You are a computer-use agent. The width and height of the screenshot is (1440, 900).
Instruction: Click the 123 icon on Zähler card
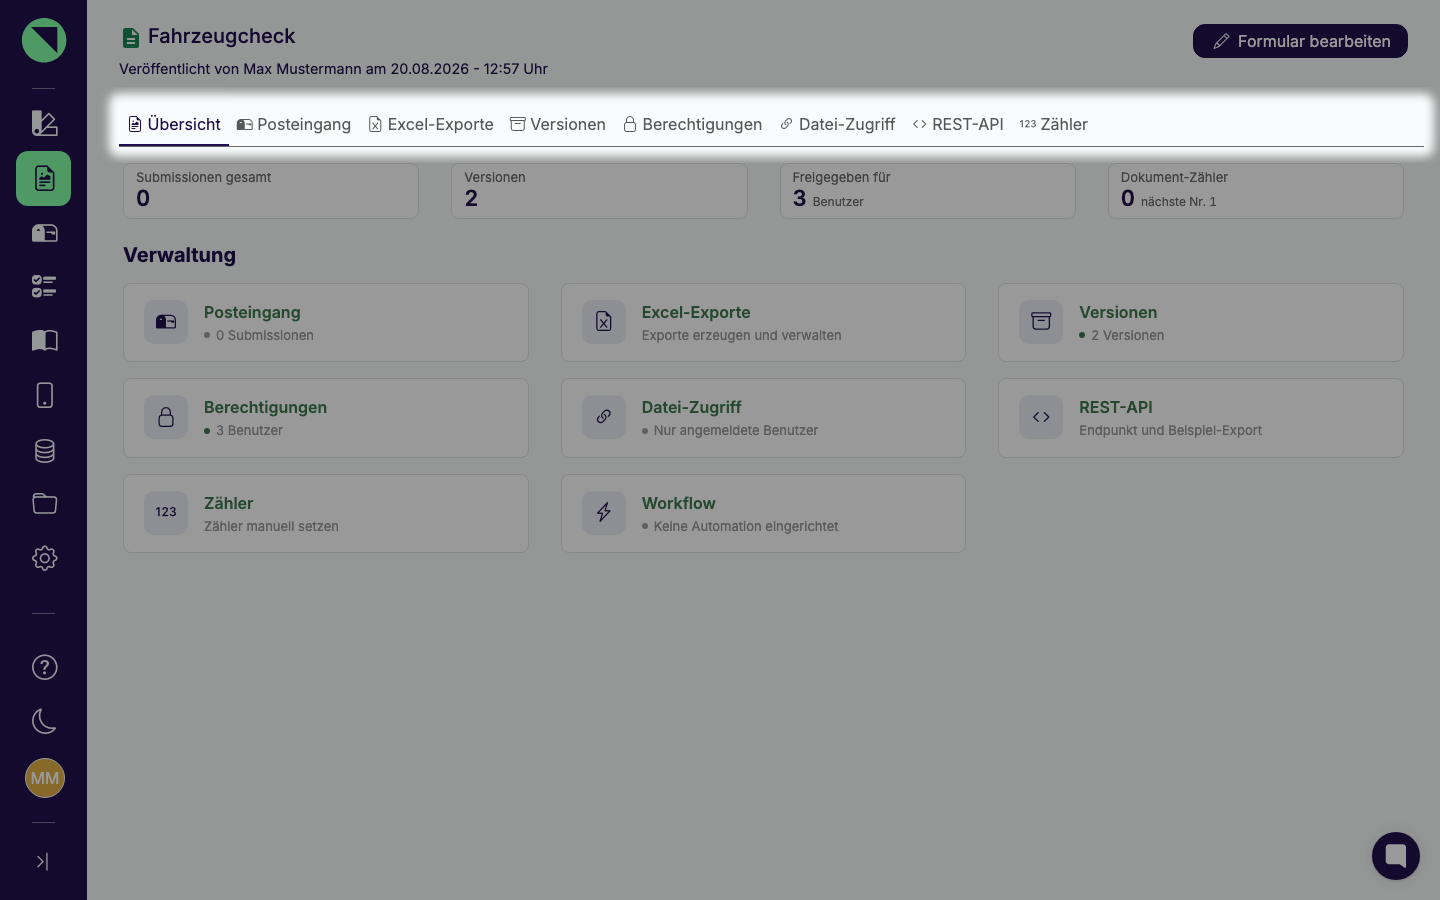(x=166, y=513)
